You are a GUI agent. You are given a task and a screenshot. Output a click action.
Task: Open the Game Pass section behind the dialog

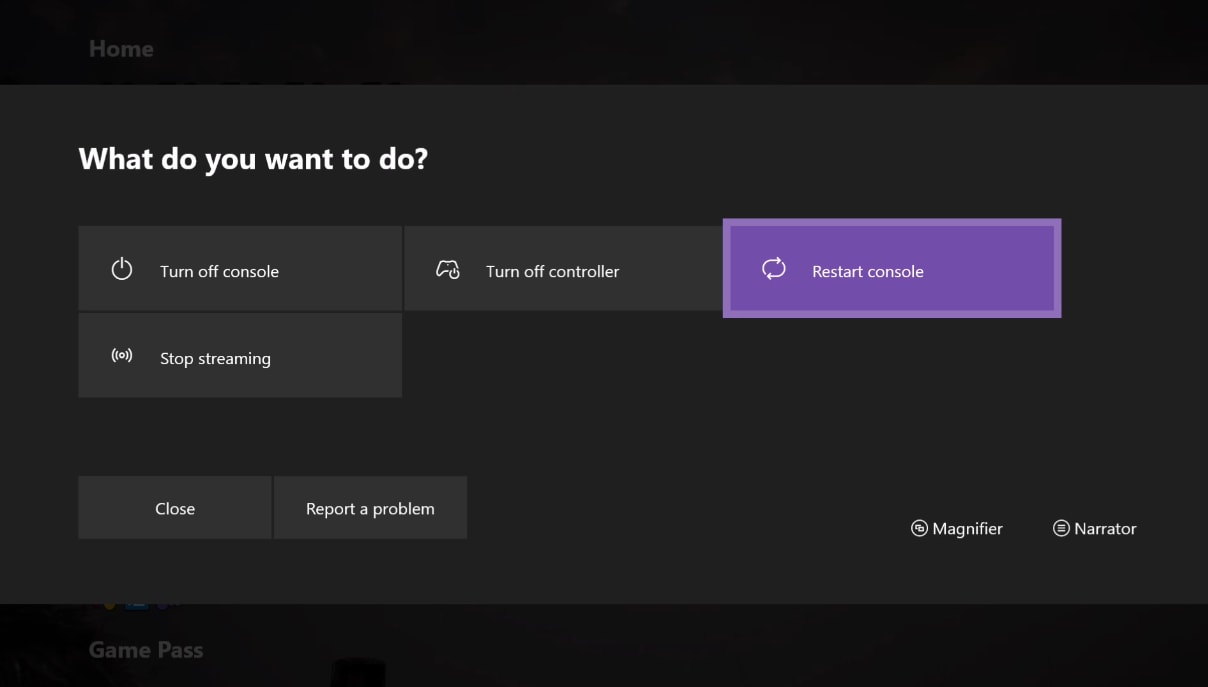point(146,649)
